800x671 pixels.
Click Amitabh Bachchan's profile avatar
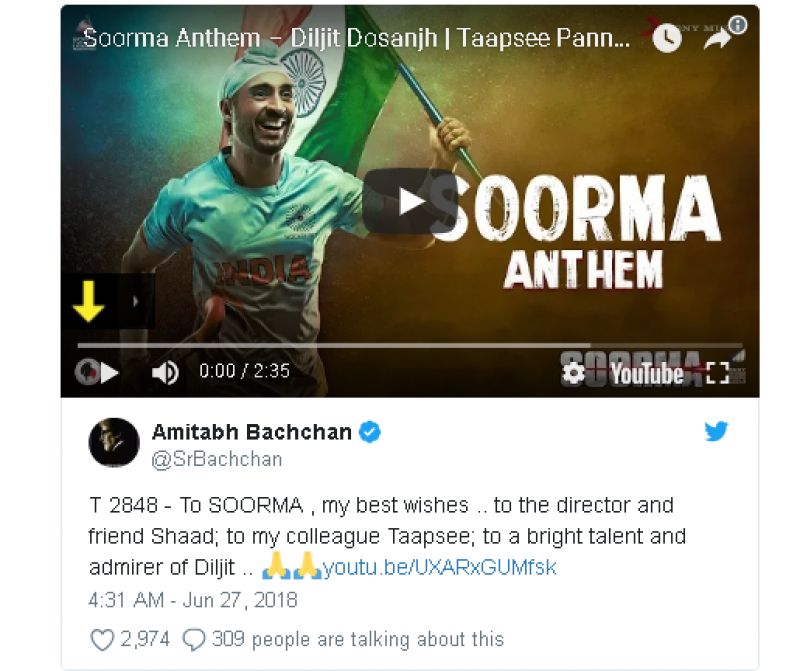pyautogui.click(x=114, y=442)
